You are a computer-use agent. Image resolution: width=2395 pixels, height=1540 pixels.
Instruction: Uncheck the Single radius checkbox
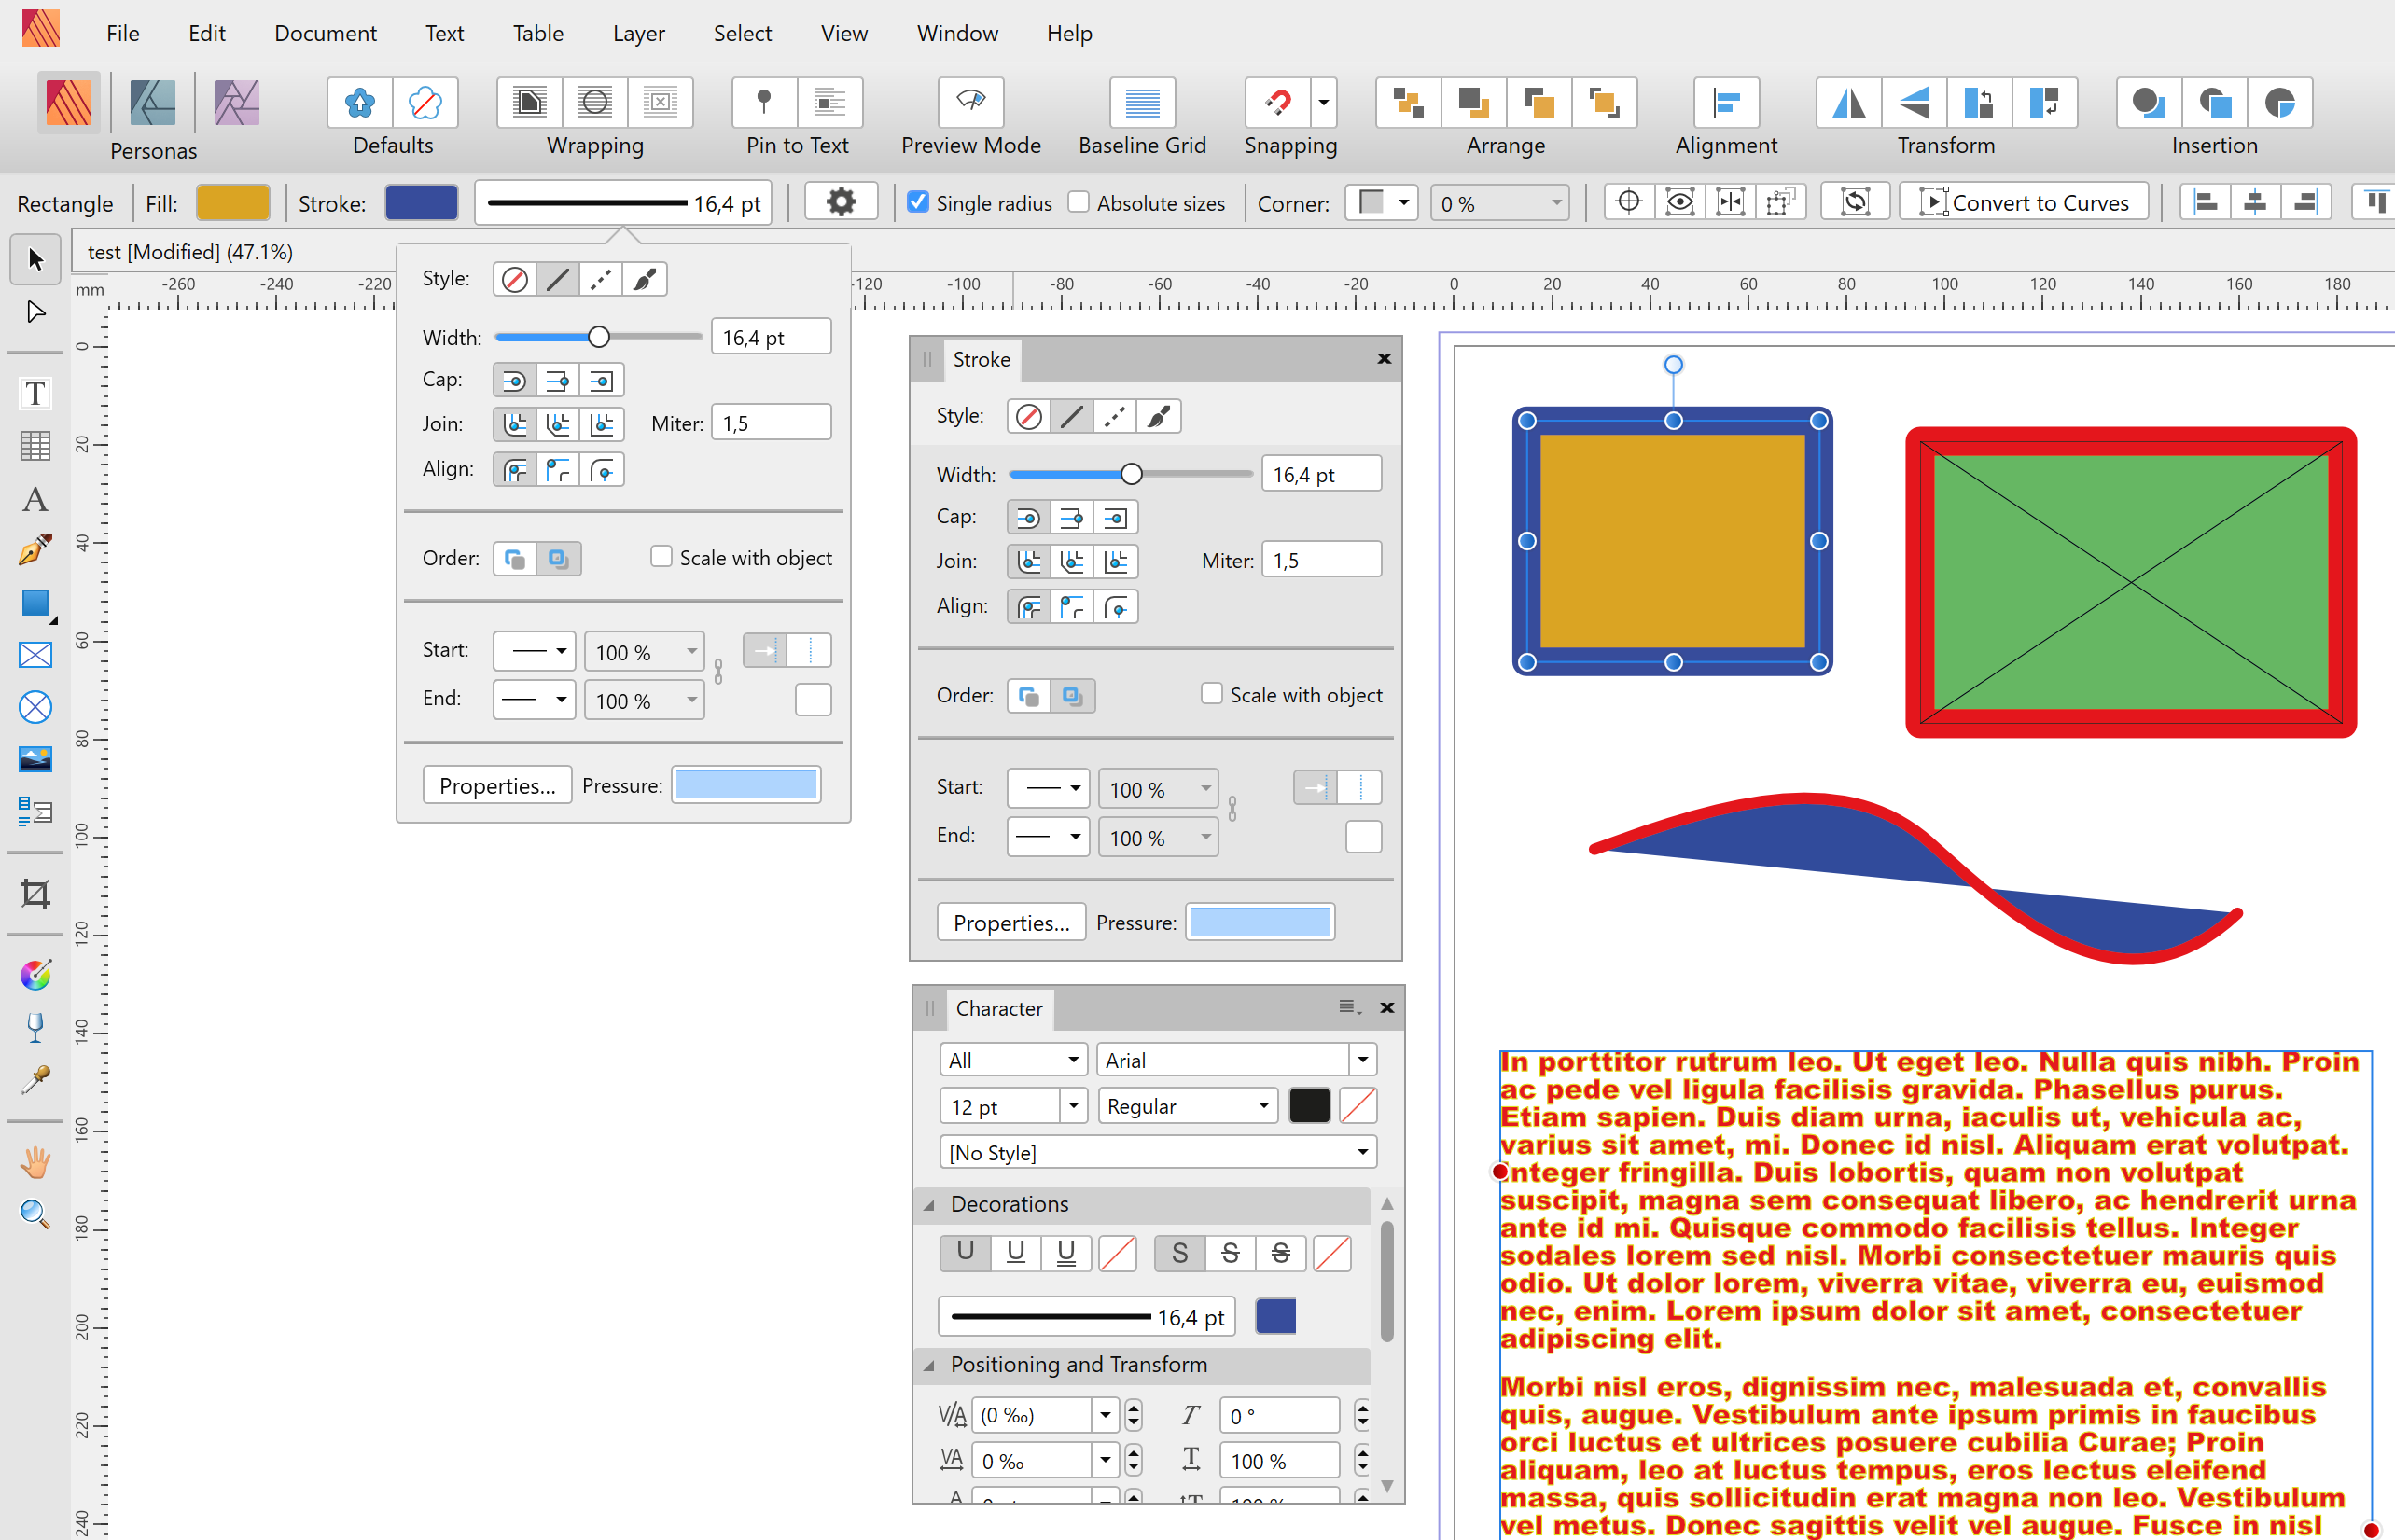[917, 202]
